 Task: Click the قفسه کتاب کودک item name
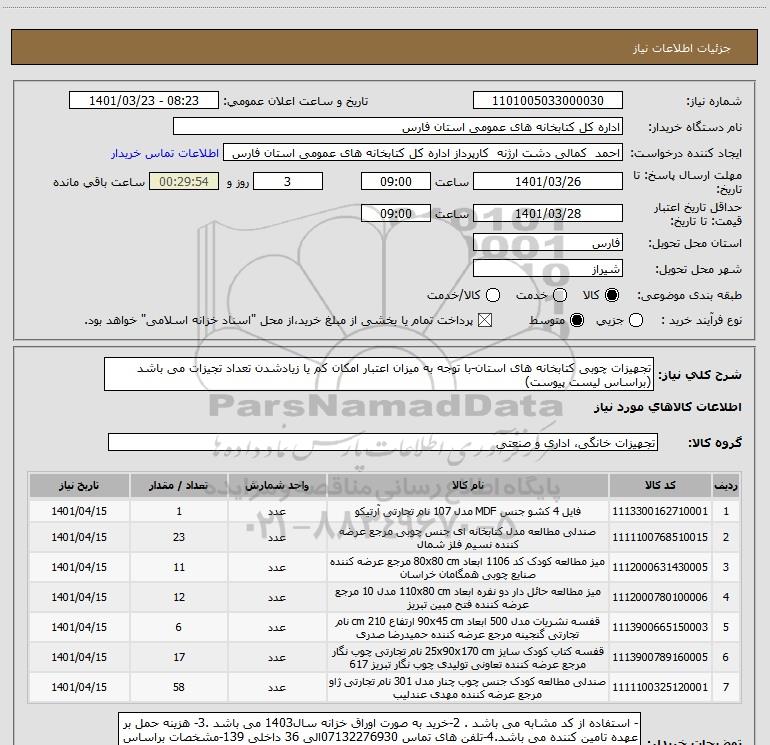tap(468, 658)
